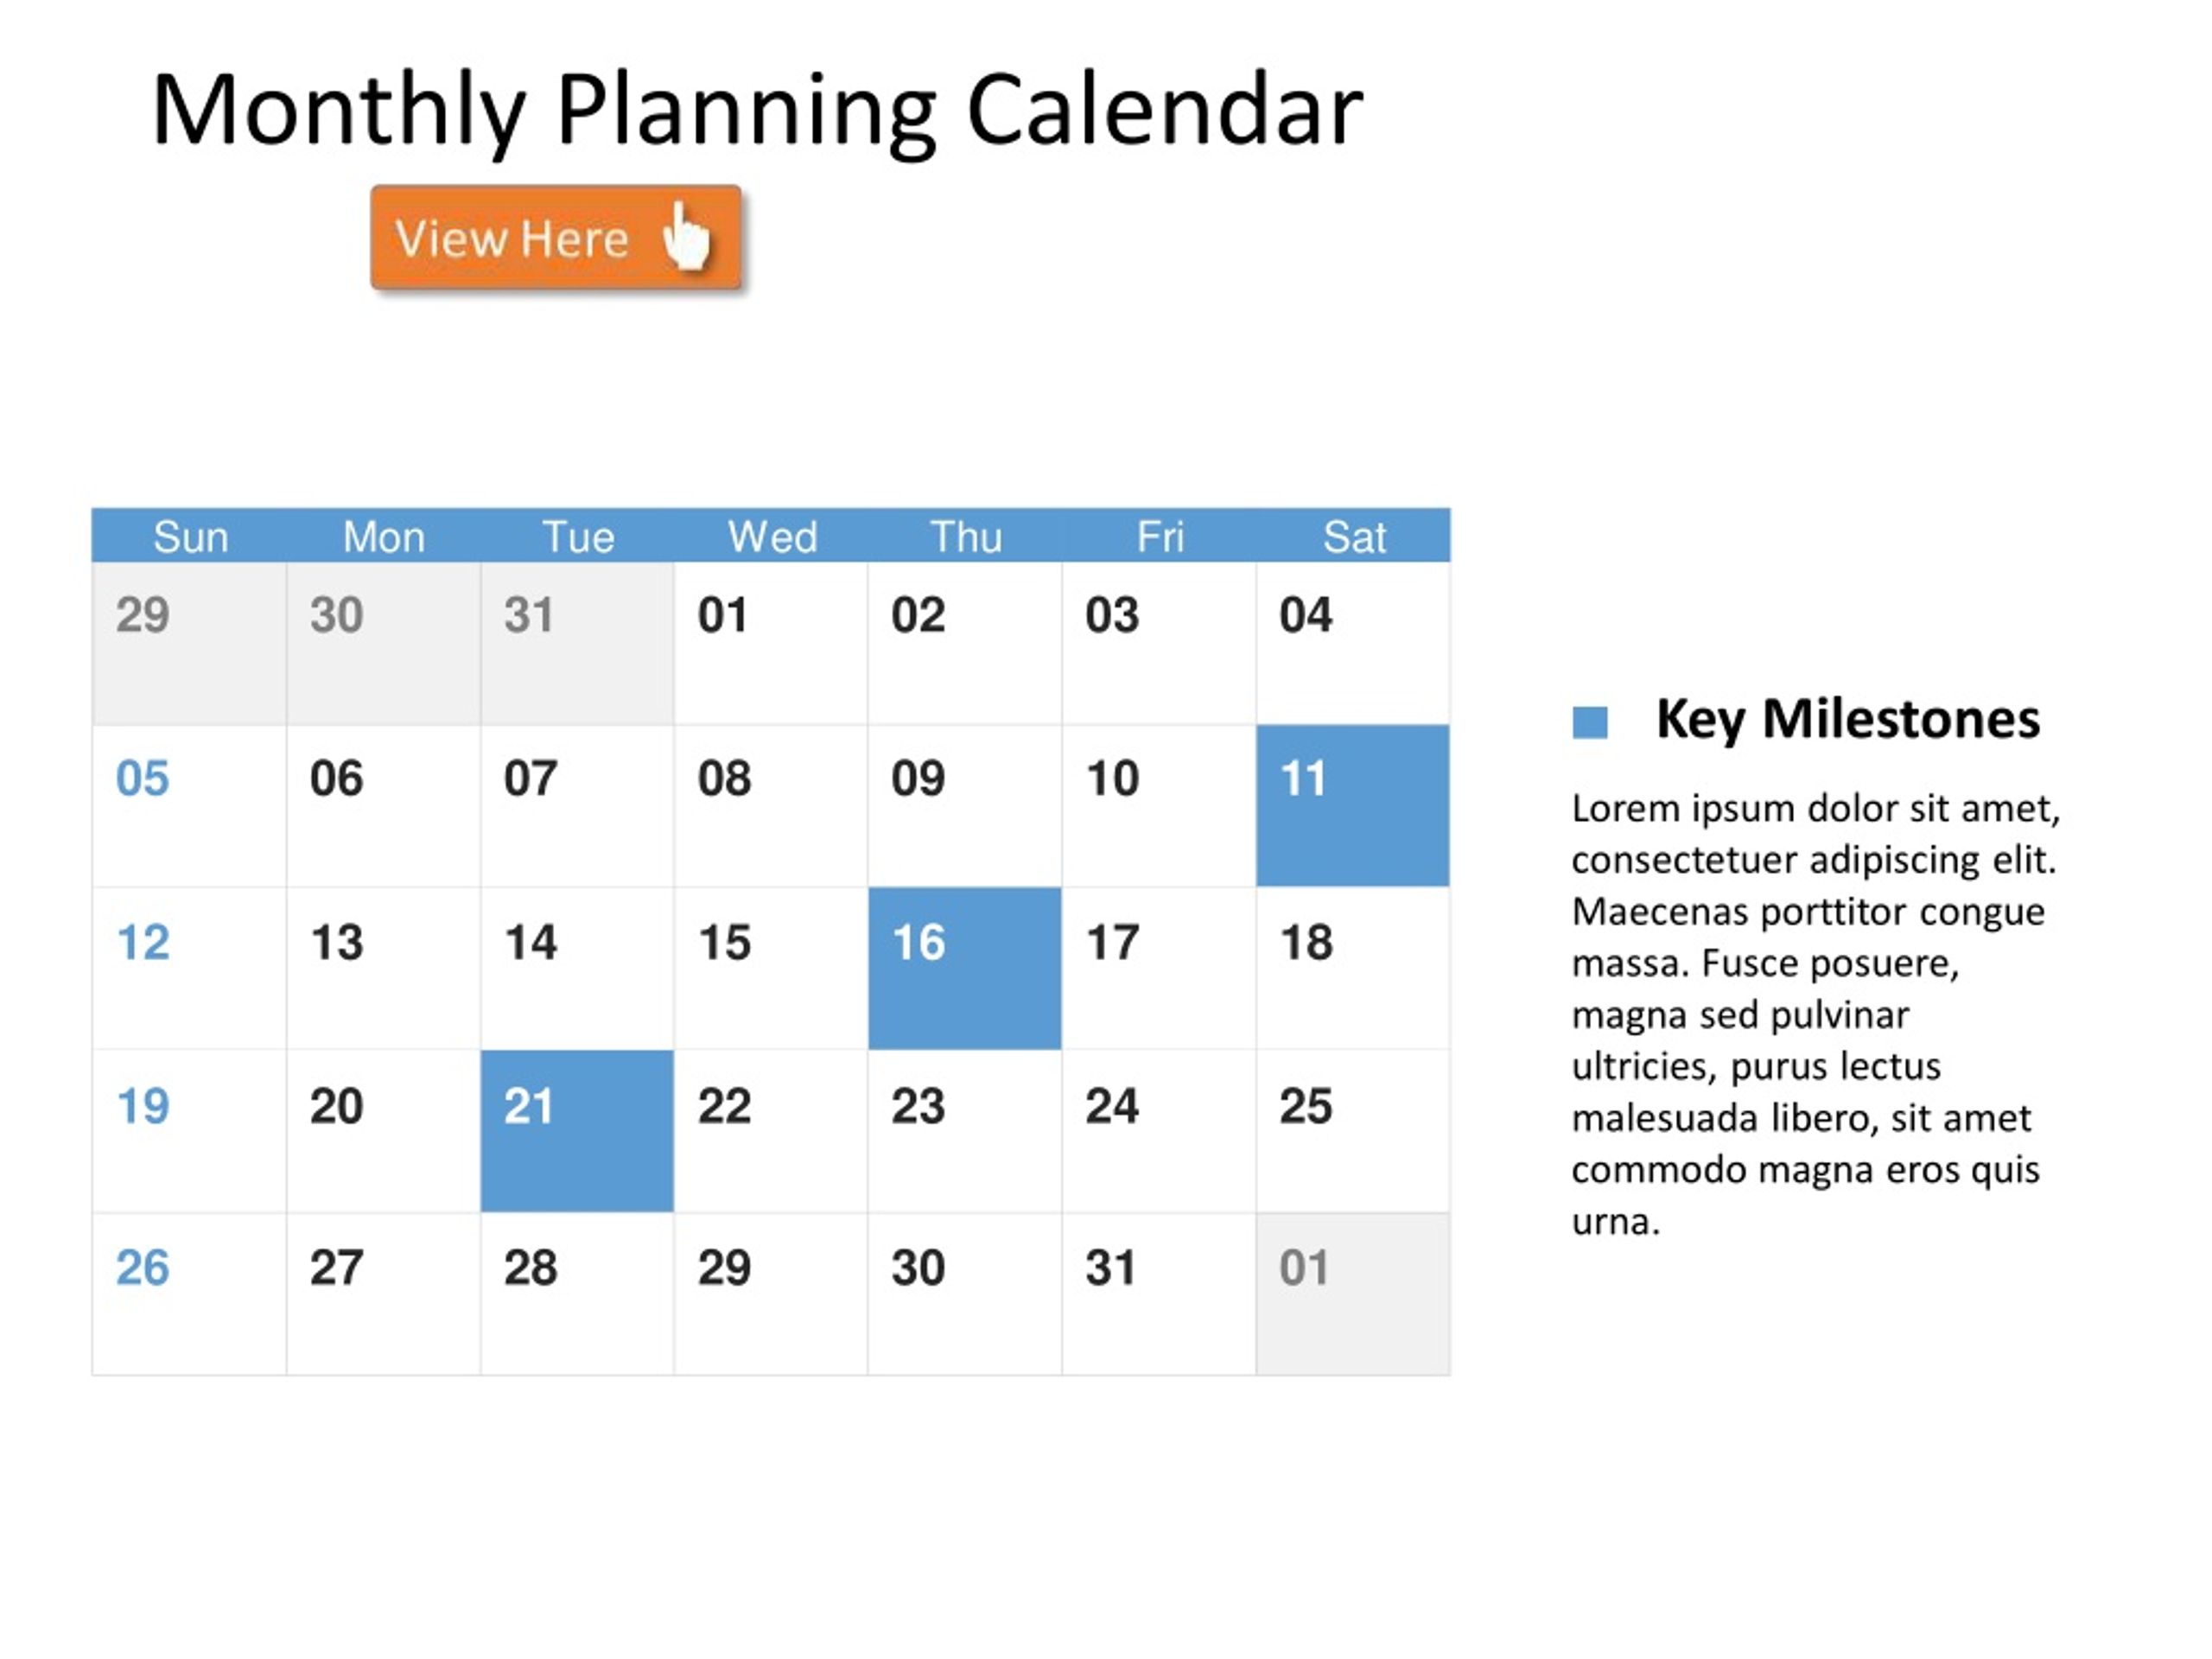The width and height of the screenshot is (2212, 1659).
Task: Select Sunday date 26
Action: coord(189,1295)
